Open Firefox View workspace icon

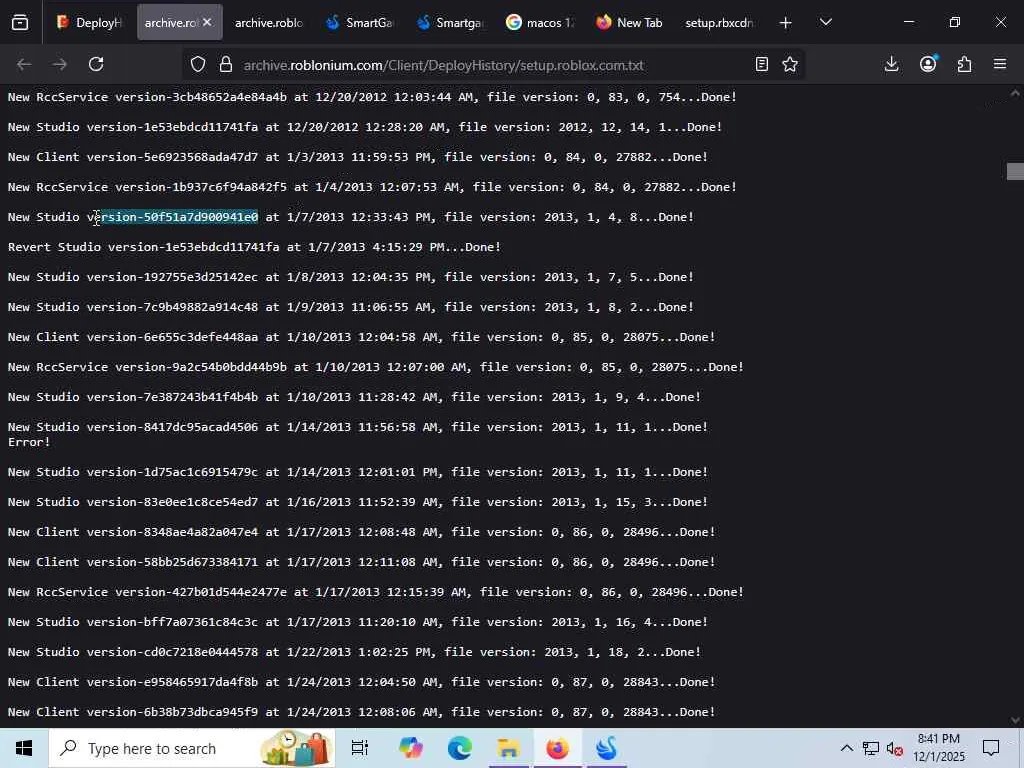[20, 23]
